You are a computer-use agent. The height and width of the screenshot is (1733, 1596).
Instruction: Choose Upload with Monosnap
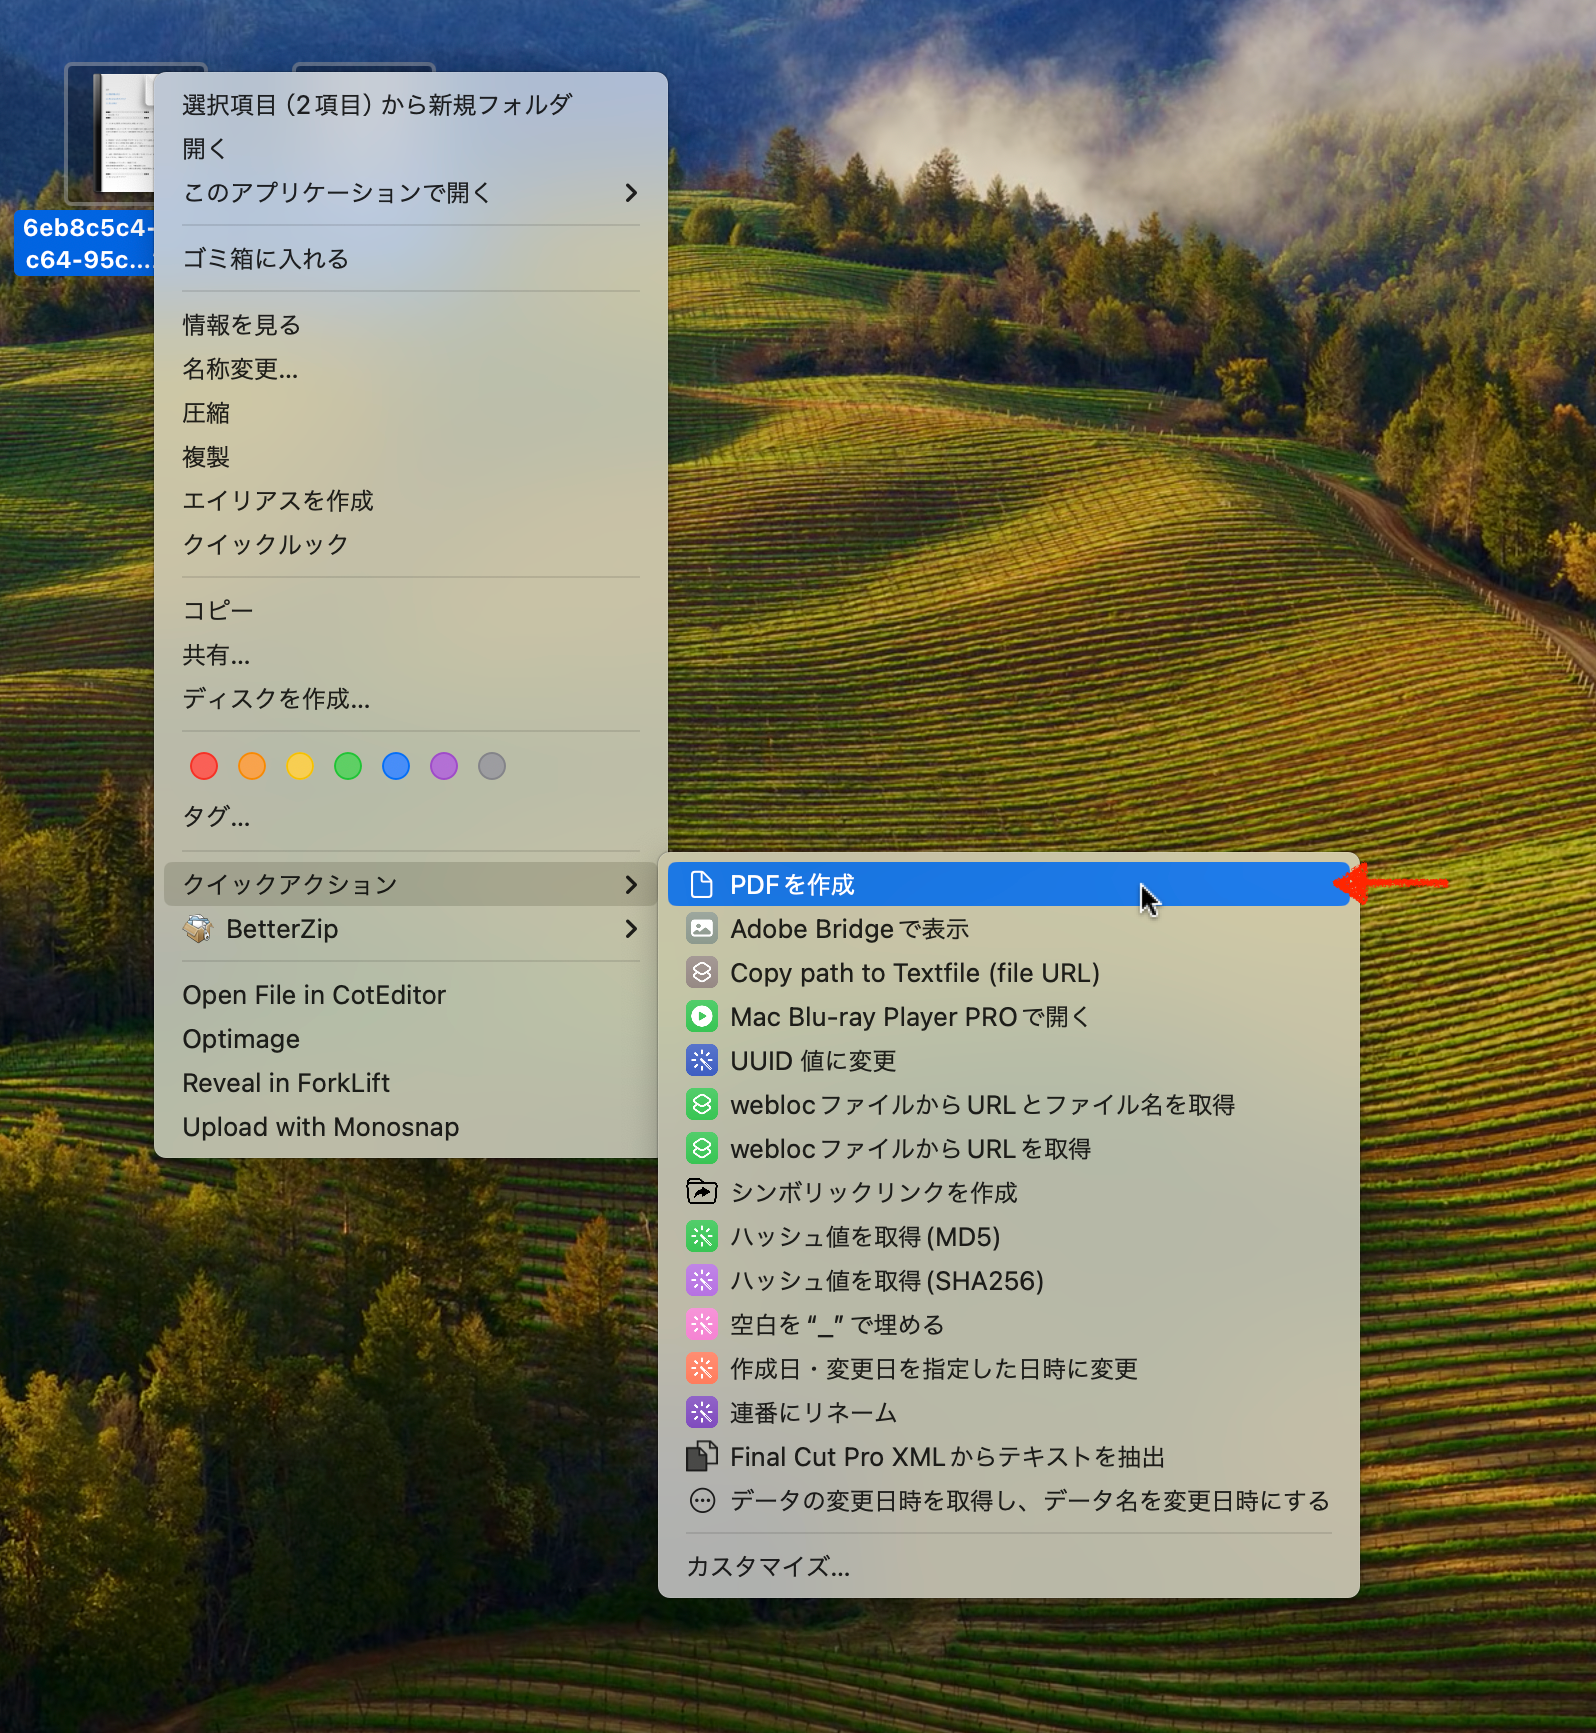point(321,1127)
